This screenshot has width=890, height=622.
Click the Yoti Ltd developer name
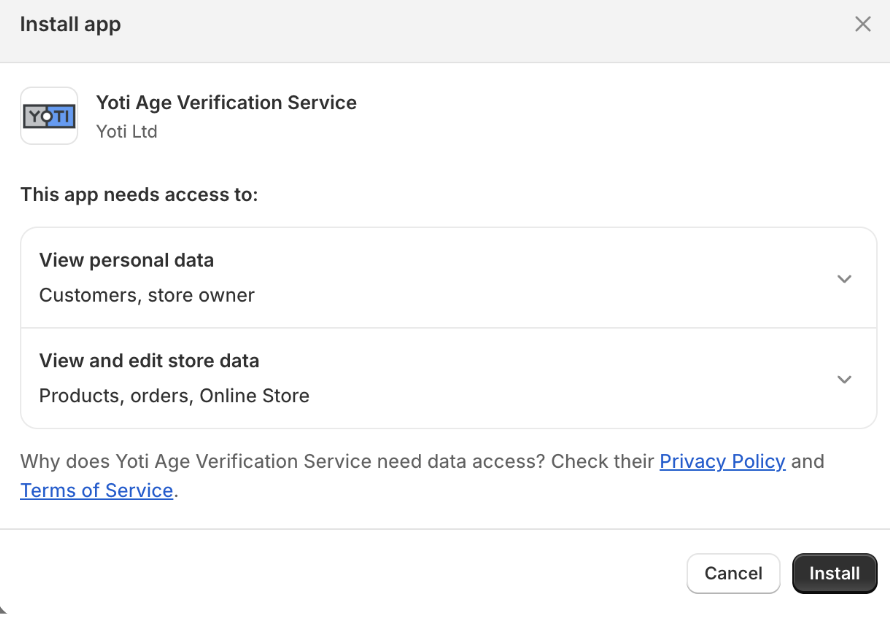[126, 132]
